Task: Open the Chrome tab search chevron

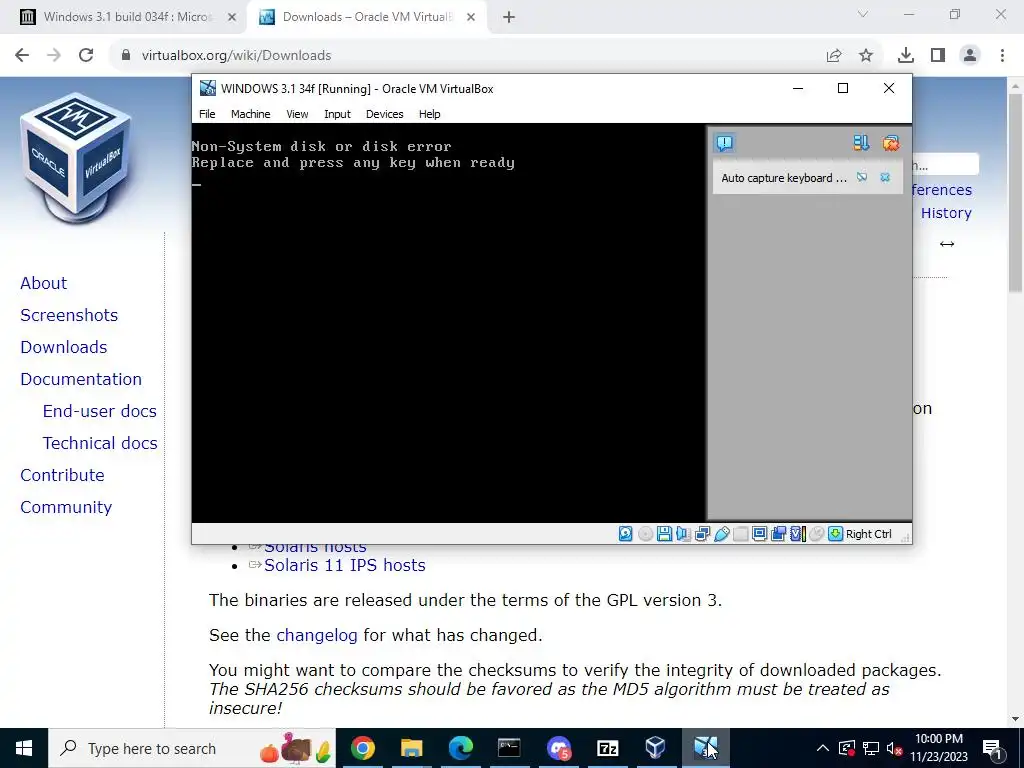Action: tap(863, 14)
